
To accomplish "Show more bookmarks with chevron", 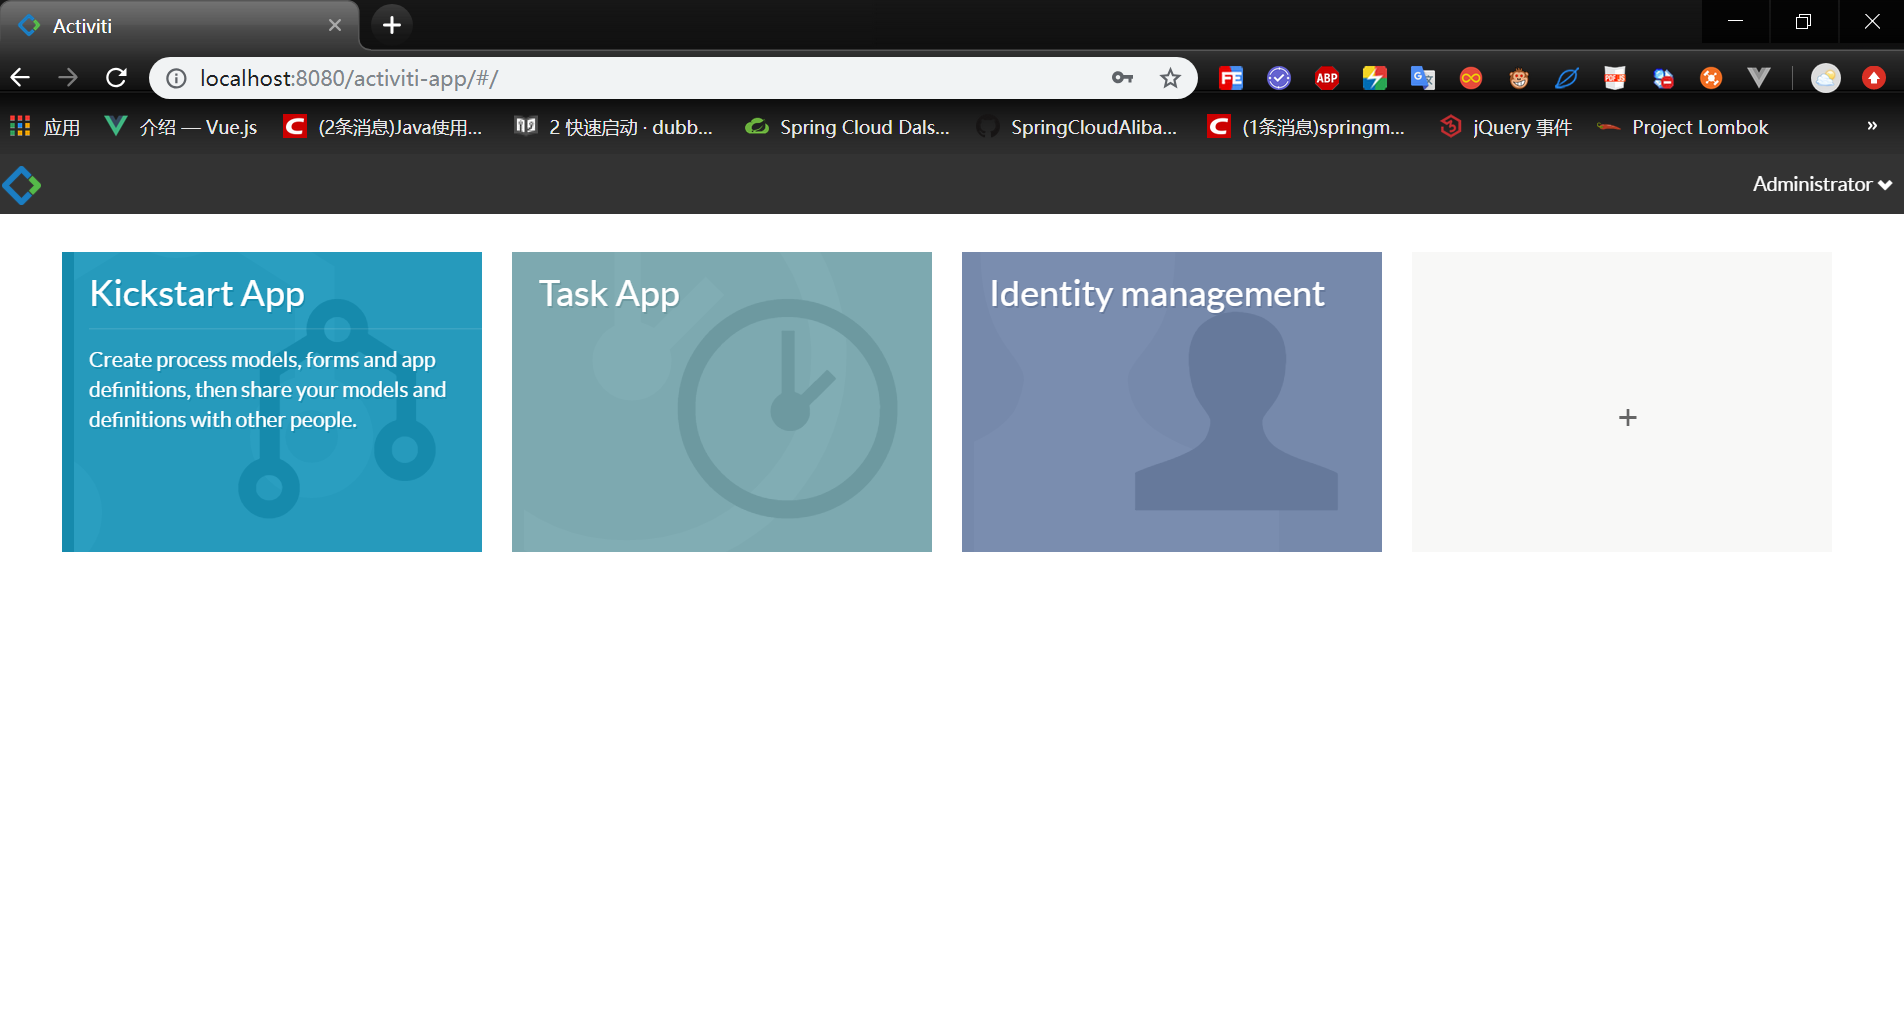I will tap(1872, 126).
